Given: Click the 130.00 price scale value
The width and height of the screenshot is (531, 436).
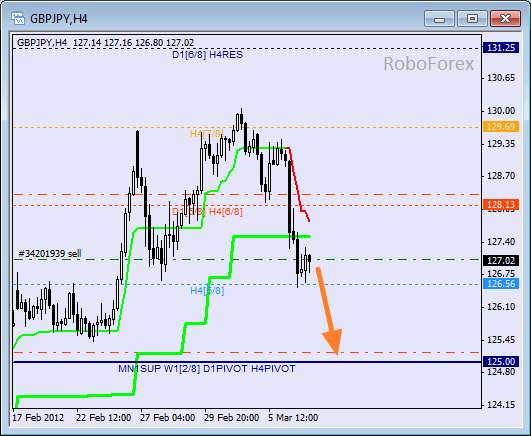Looking at the screenshot, I should (501, 111).
